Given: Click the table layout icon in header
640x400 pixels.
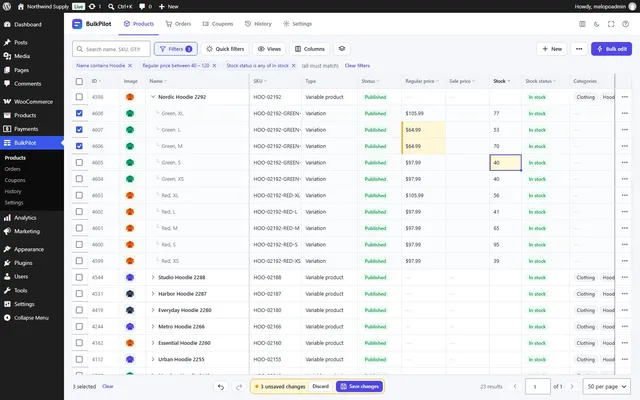Looking at the screenshot, I should coord(582,24).
